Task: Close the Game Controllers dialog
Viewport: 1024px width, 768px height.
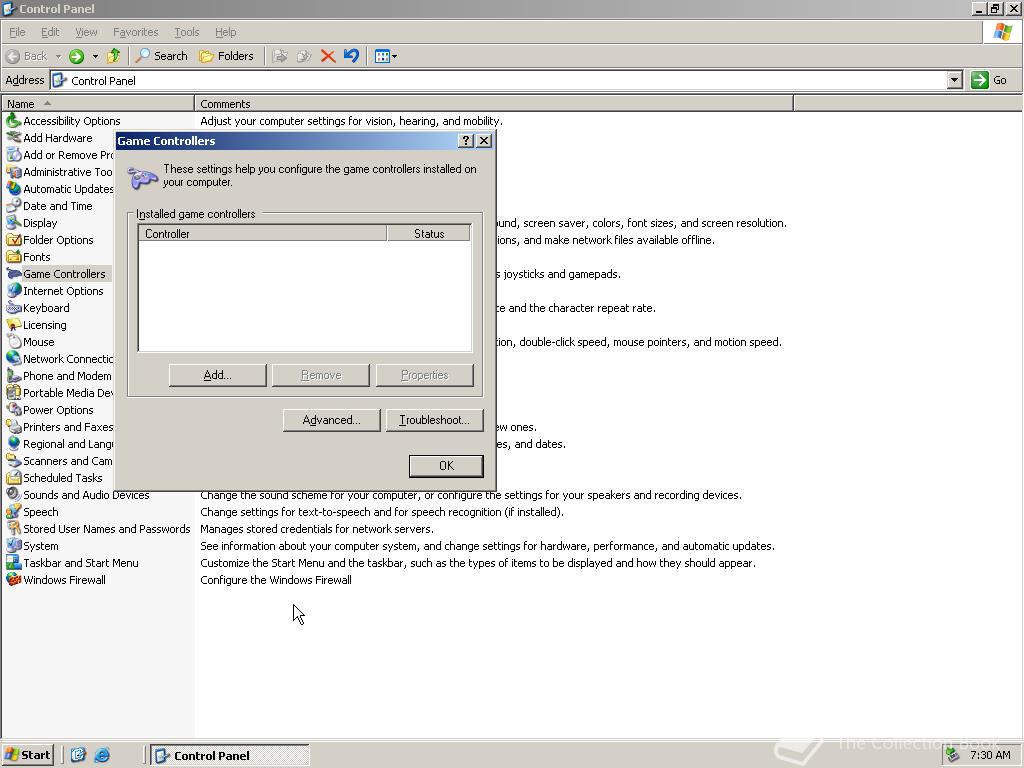Action: point(484,140)
